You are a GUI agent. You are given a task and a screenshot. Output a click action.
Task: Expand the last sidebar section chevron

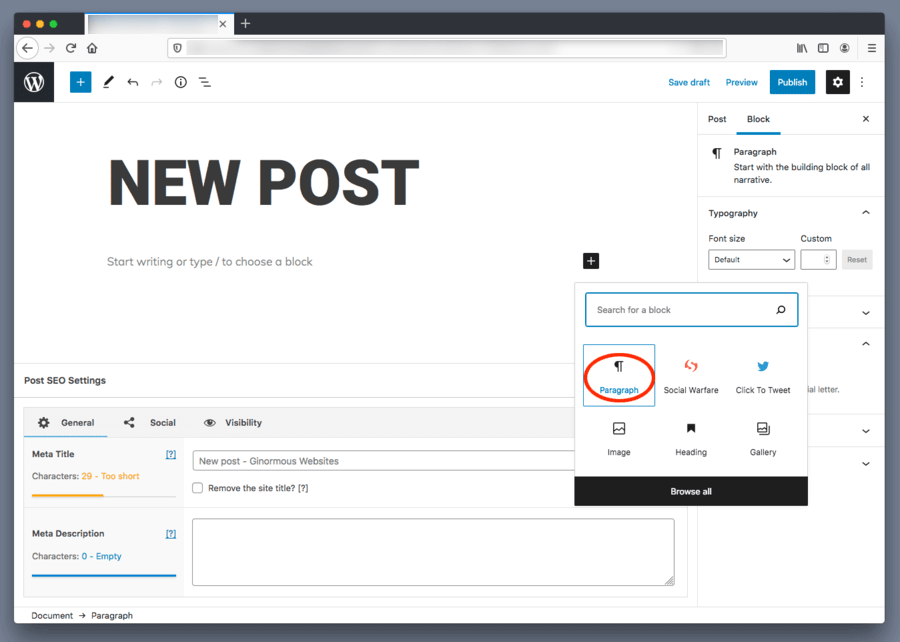pos(866,464)
